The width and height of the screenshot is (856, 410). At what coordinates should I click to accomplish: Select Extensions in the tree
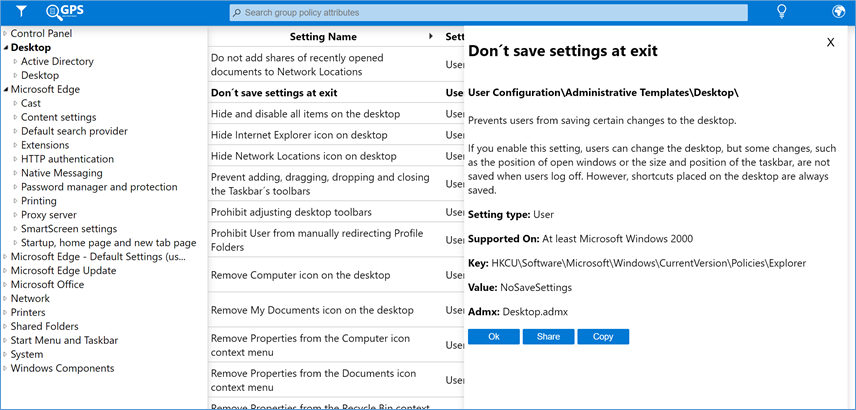coord(45,145)
